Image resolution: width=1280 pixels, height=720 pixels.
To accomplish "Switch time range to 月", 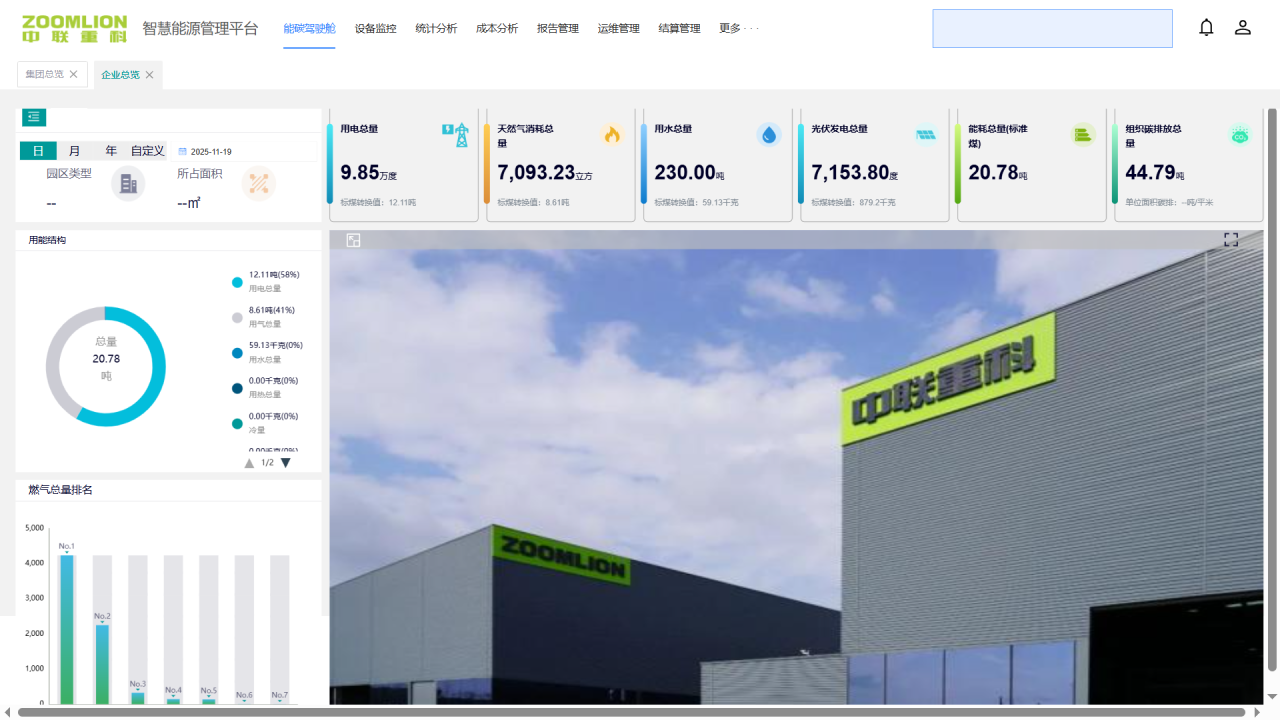I will pyautogui.click(x=74, y=151).
